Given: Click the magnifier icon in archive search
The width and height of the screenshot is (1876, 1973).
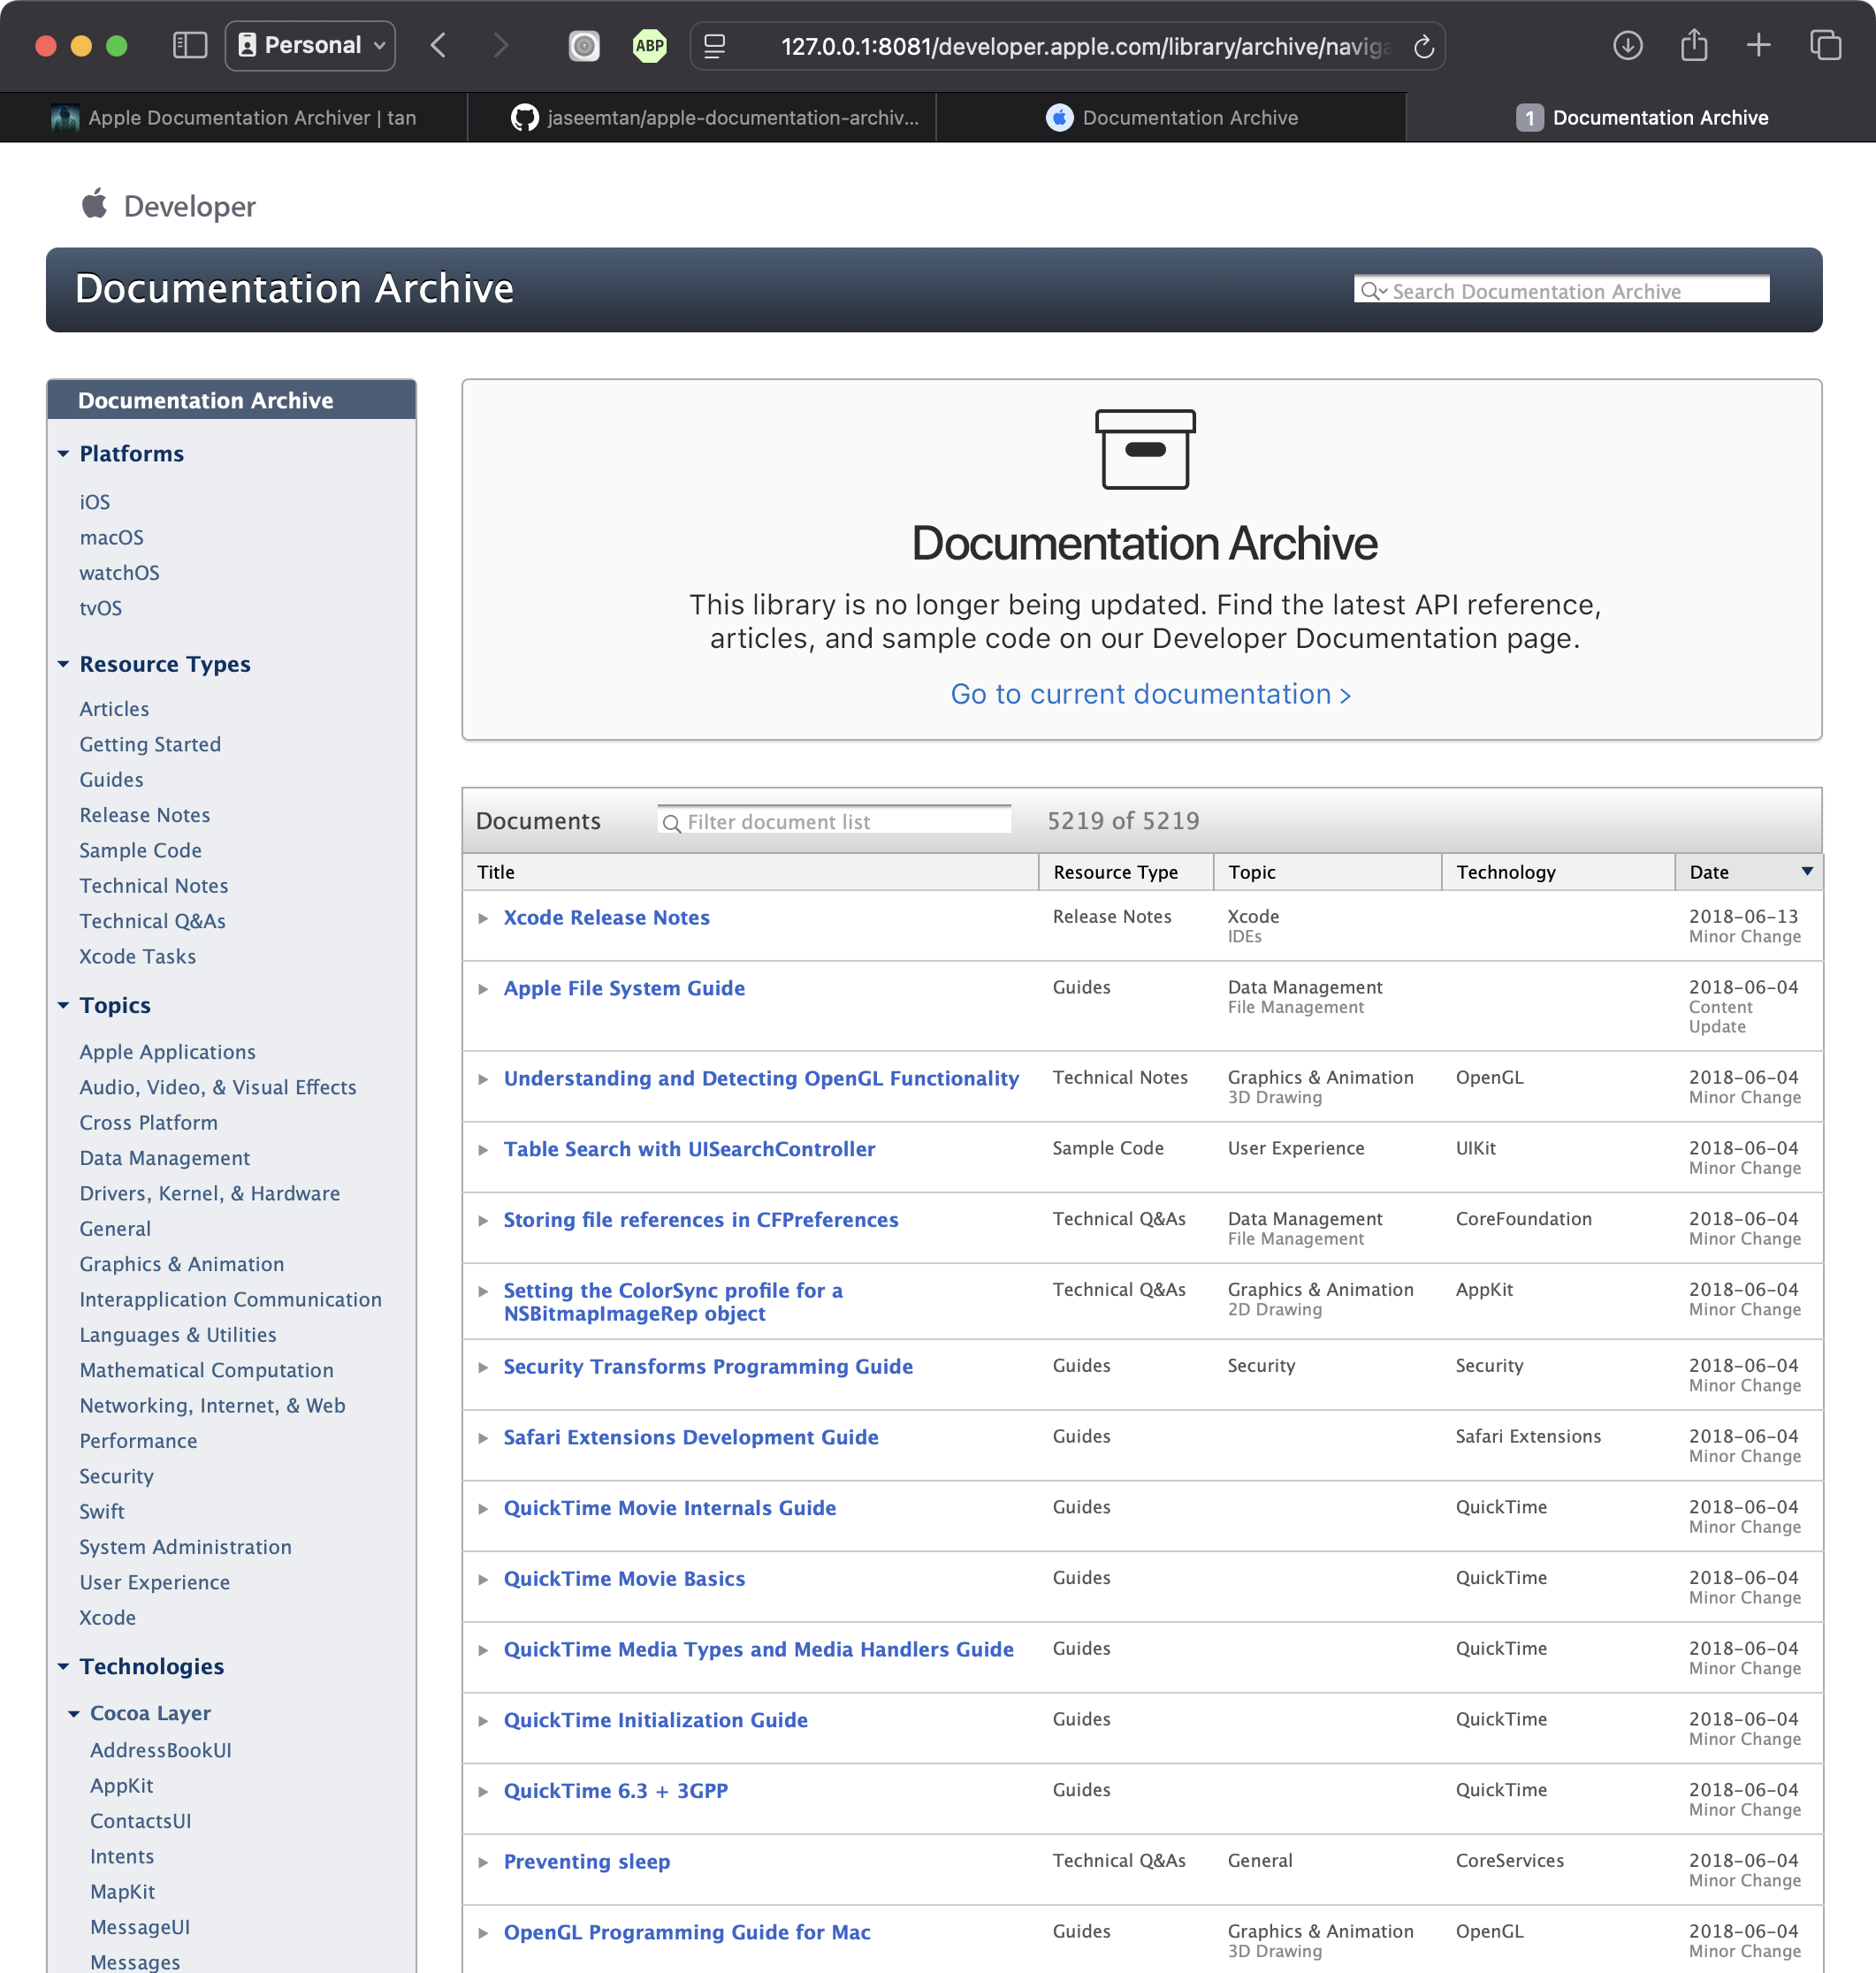Looking at the screenshot, I should click(x=1373, y=291).
